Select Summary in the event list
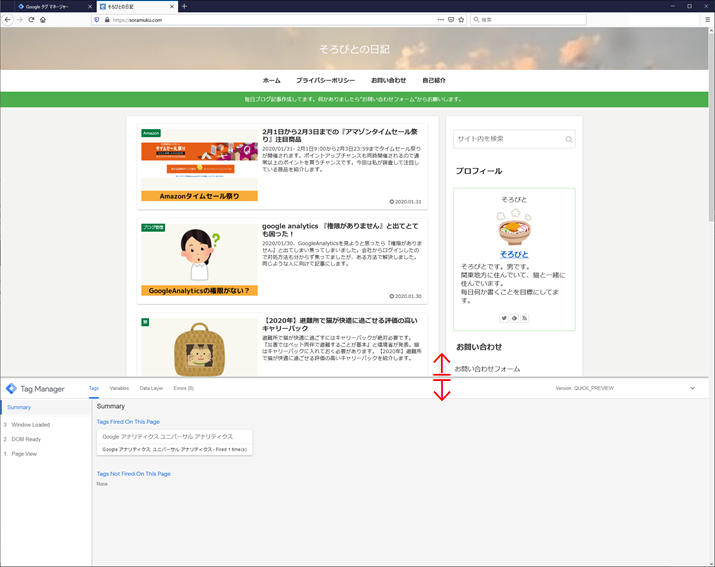 [46, 407]
